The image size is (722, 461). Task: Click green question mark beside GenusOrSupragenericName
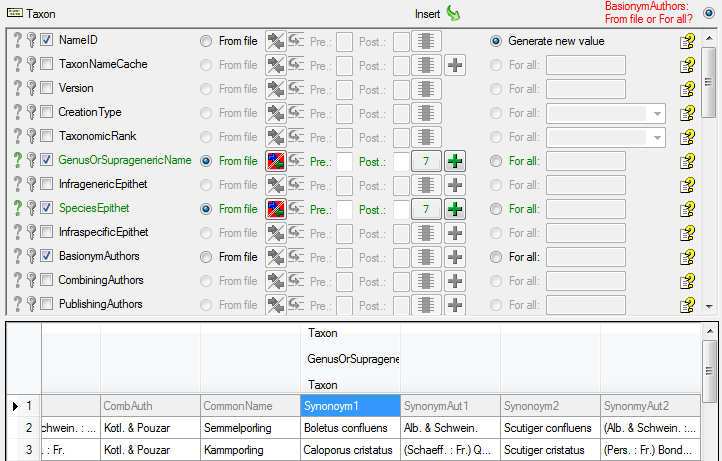16,160
